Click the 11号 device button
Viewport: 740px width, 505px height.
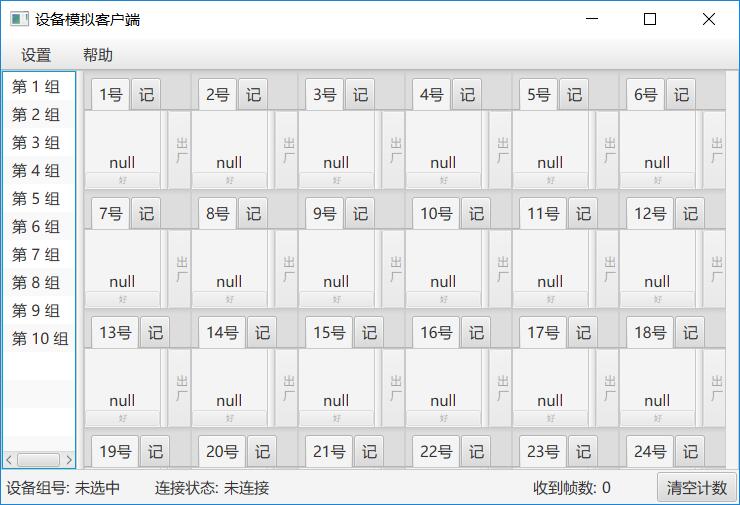543,213
